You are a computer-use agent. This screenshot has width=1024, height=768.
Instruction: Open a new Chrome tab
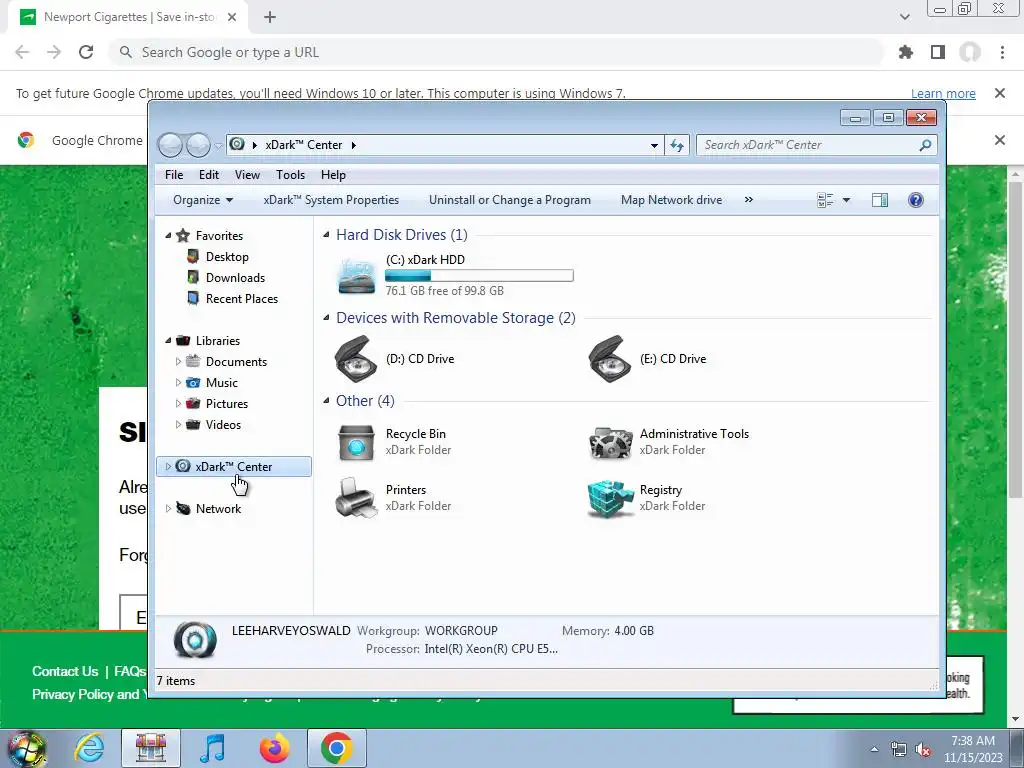(x=270, y=18)
